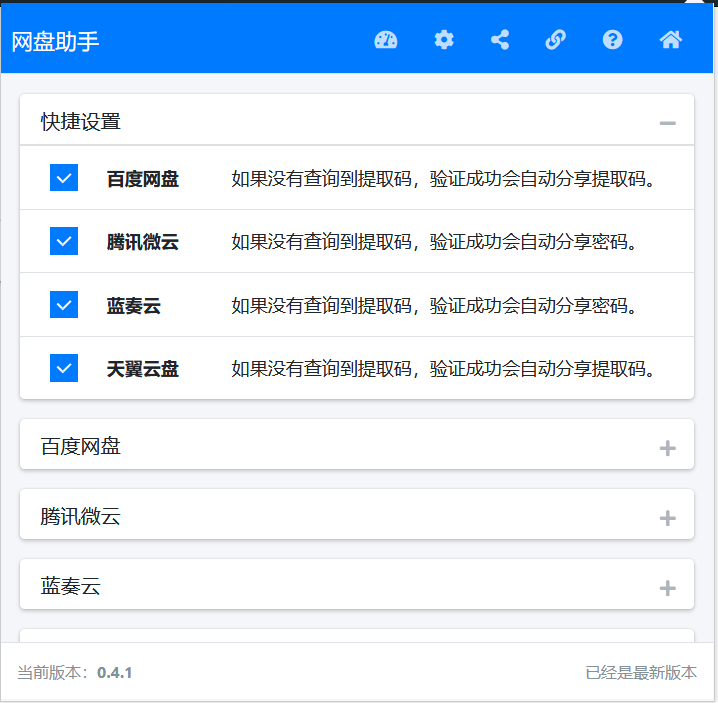The width and height of the screenshot is (718, 703).
Task: Expand the 腾讯微云 section plus icon
Action: click(x=667, y=518)
